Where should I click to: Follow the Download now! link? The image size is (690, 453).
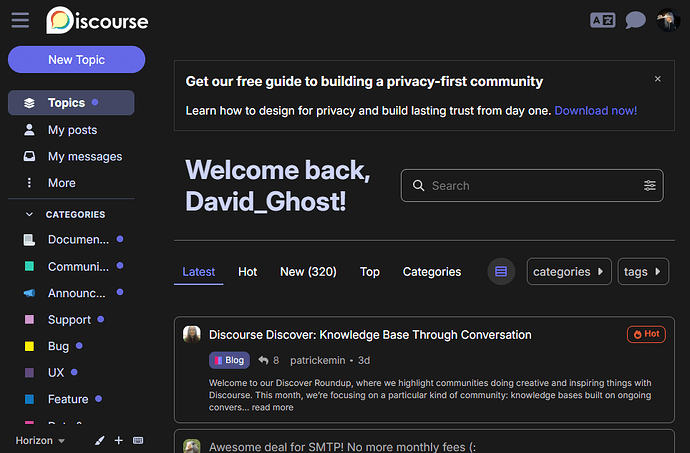[595, 110]
